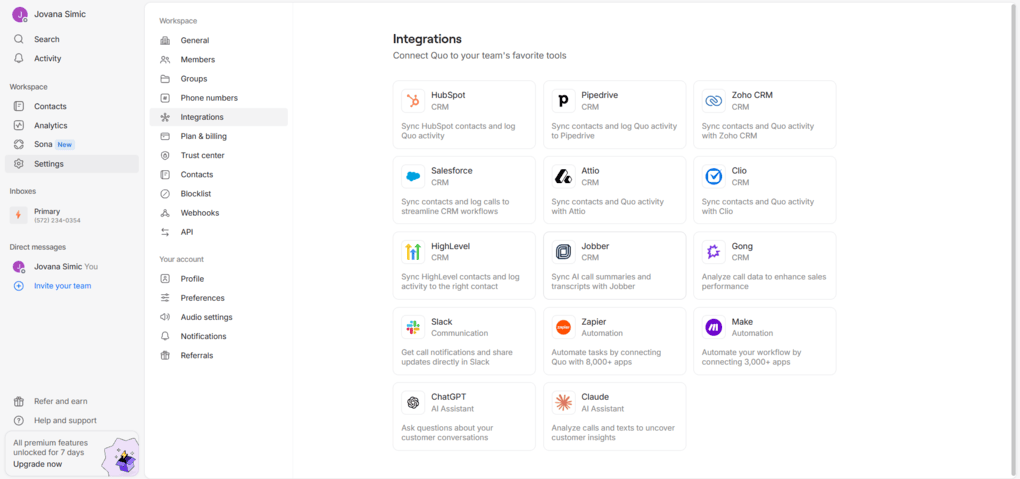Open the Primary inbox
1020x479 pixels.
(x=72, y=215)
